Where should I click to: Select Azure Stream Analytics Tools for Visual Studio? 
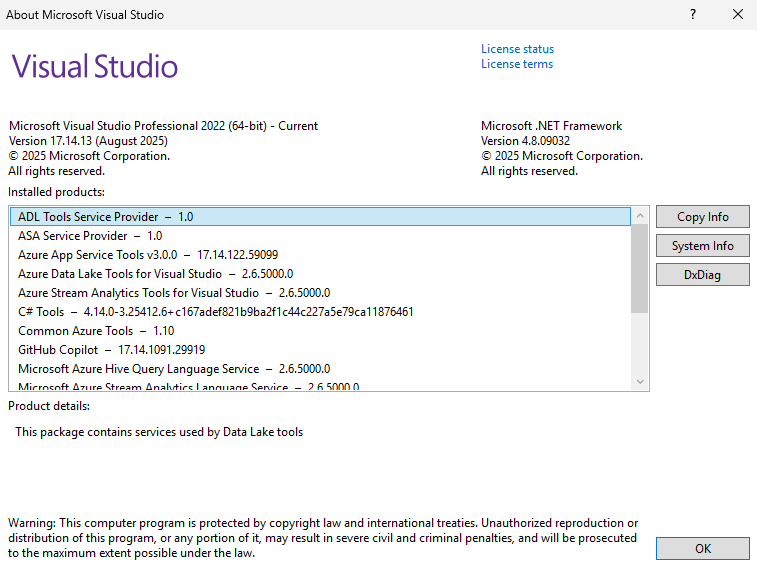(320, 293)
